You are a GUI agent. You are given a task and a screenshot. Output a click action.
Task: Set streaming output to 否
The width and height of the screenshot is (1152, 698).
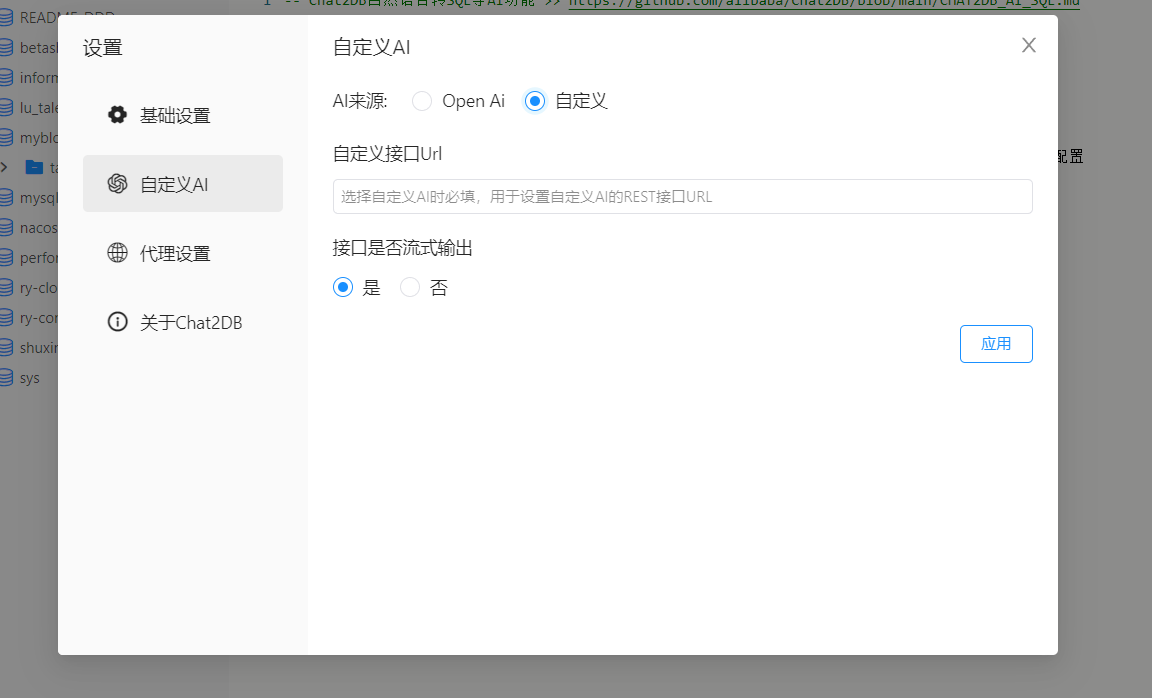click(x=410, y=287)
